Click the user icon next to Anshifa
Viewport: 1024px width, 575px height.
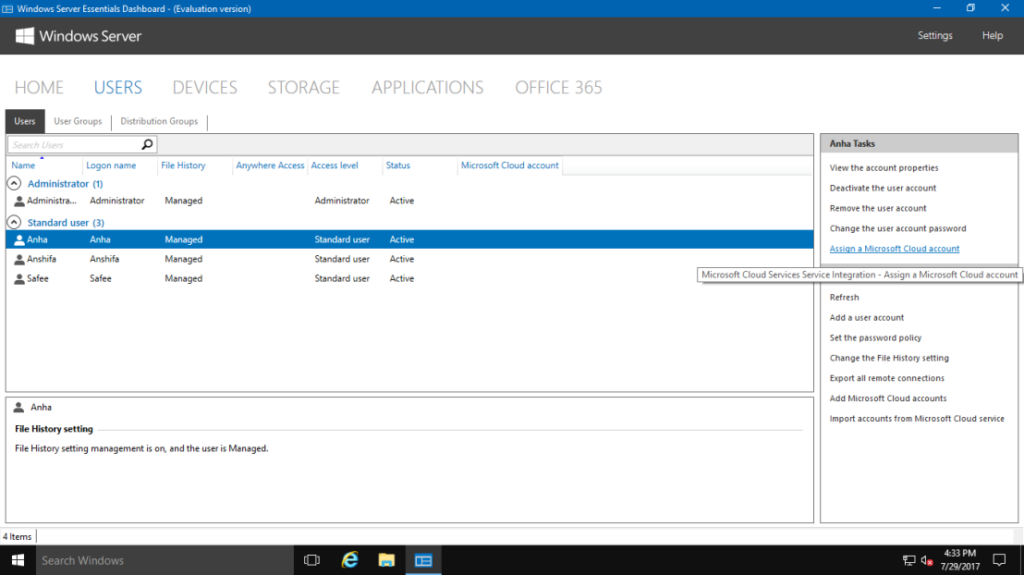19,259
